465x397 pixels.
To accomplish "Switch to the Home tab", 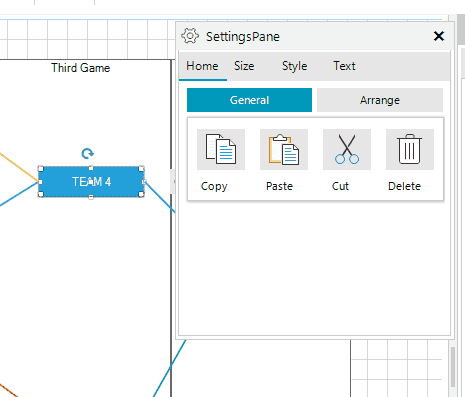I will 202,66.
